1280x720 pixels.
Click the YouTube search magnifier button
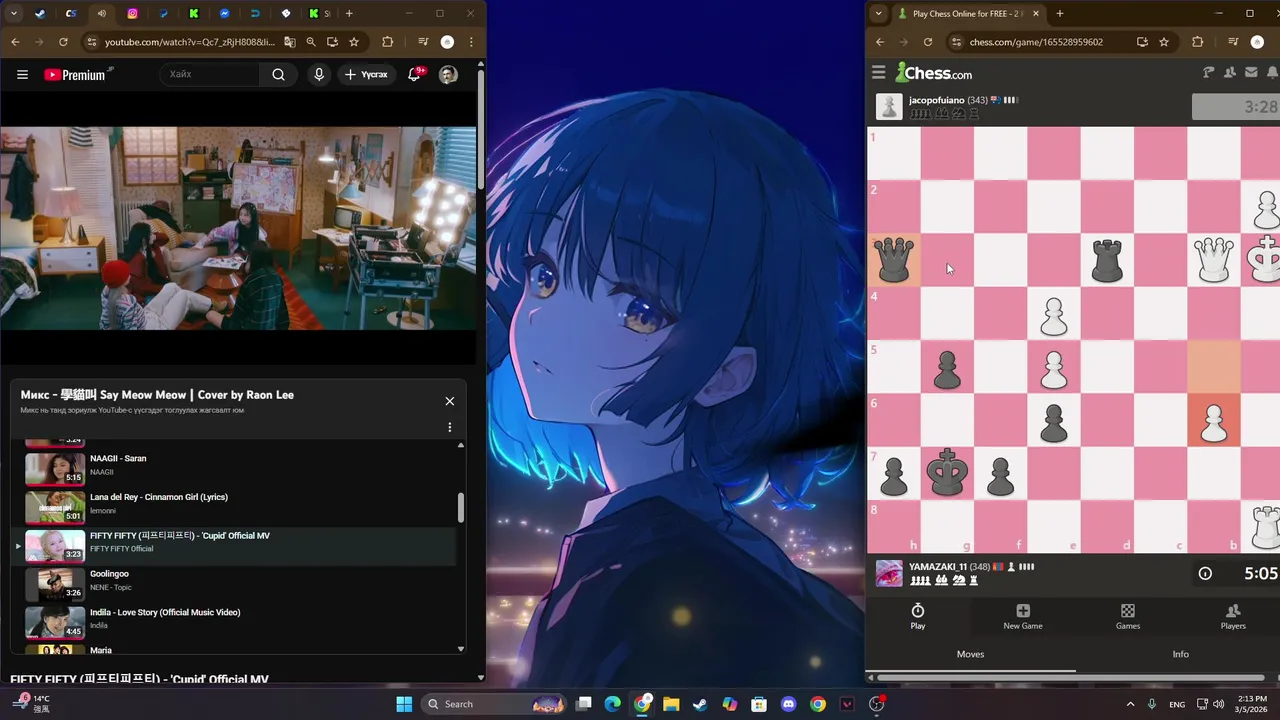tap(278, 74)
